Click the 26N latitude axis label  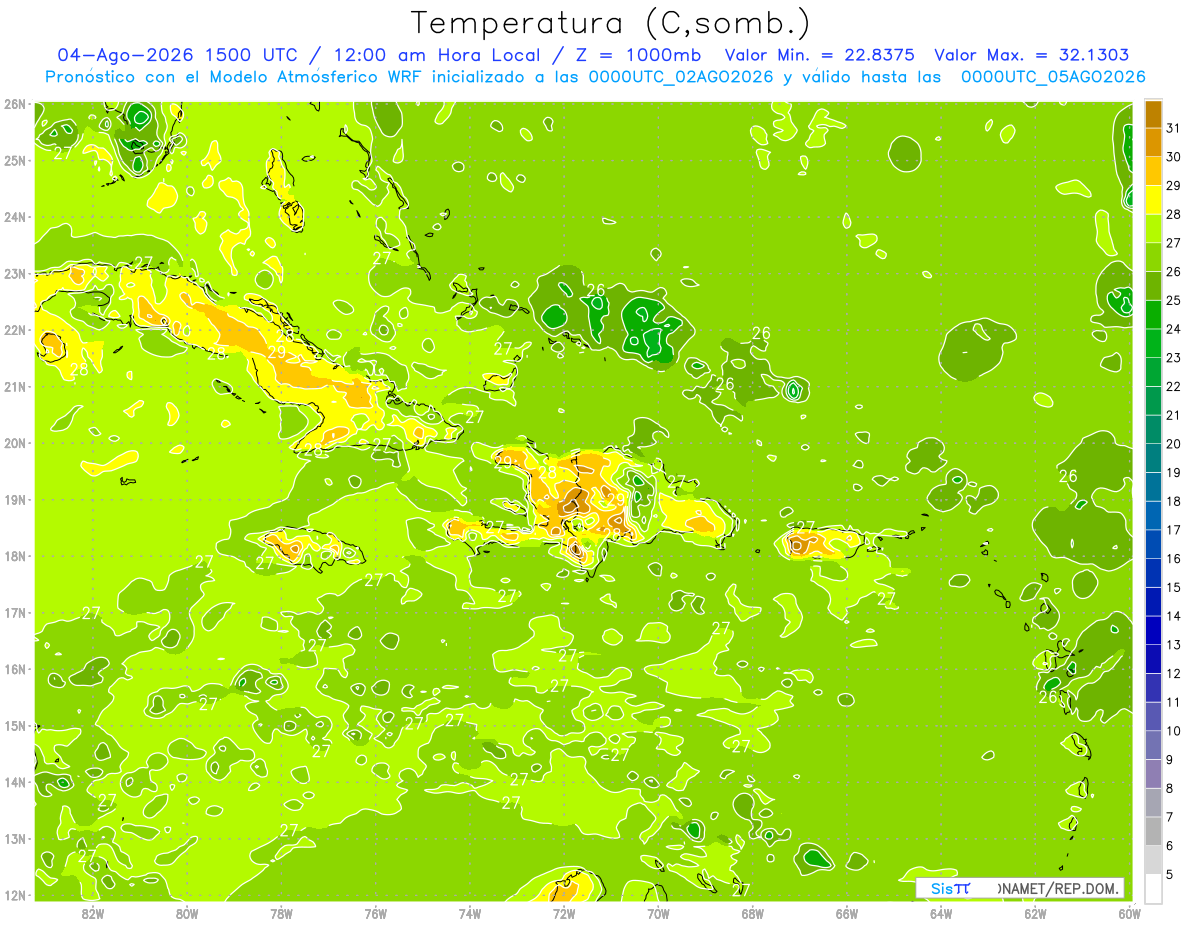tap(15, 104)
